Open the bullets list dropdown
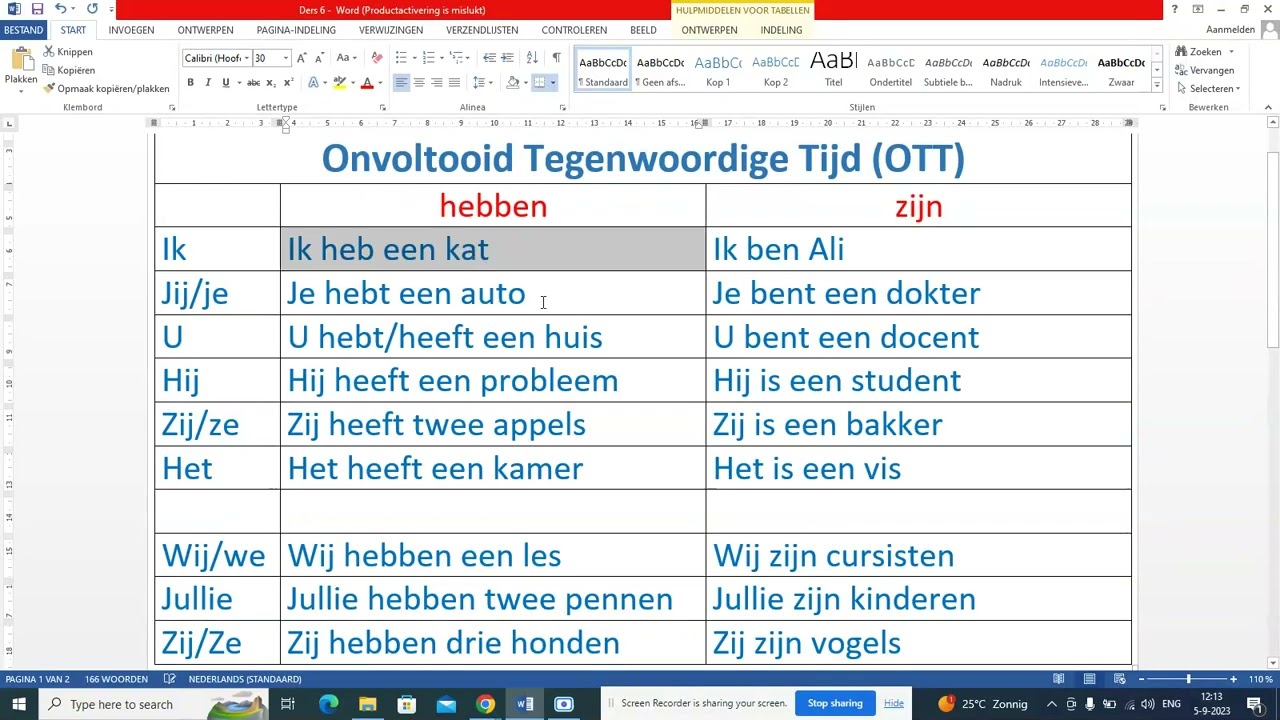Screen dimensions: 1280x720 pyautogui.click(x=415, y=58)
